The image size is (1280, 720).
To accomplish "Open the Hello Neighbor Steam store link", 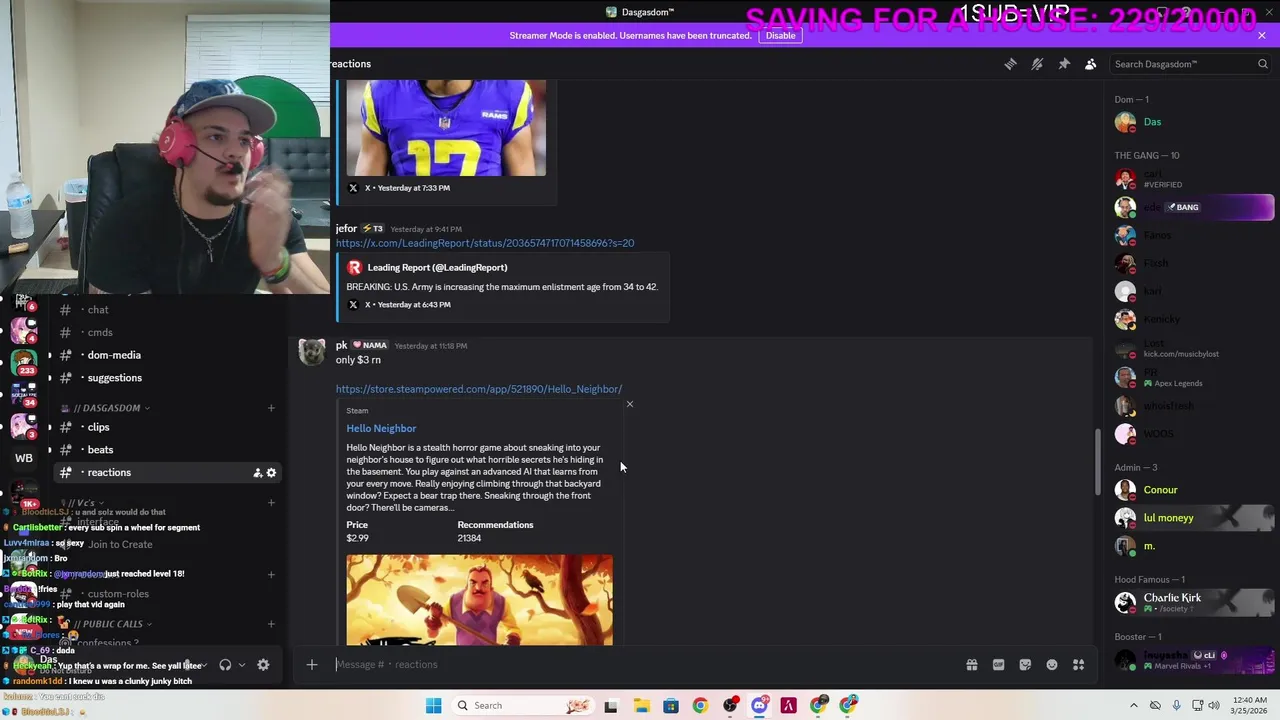I will pos(479,389).
